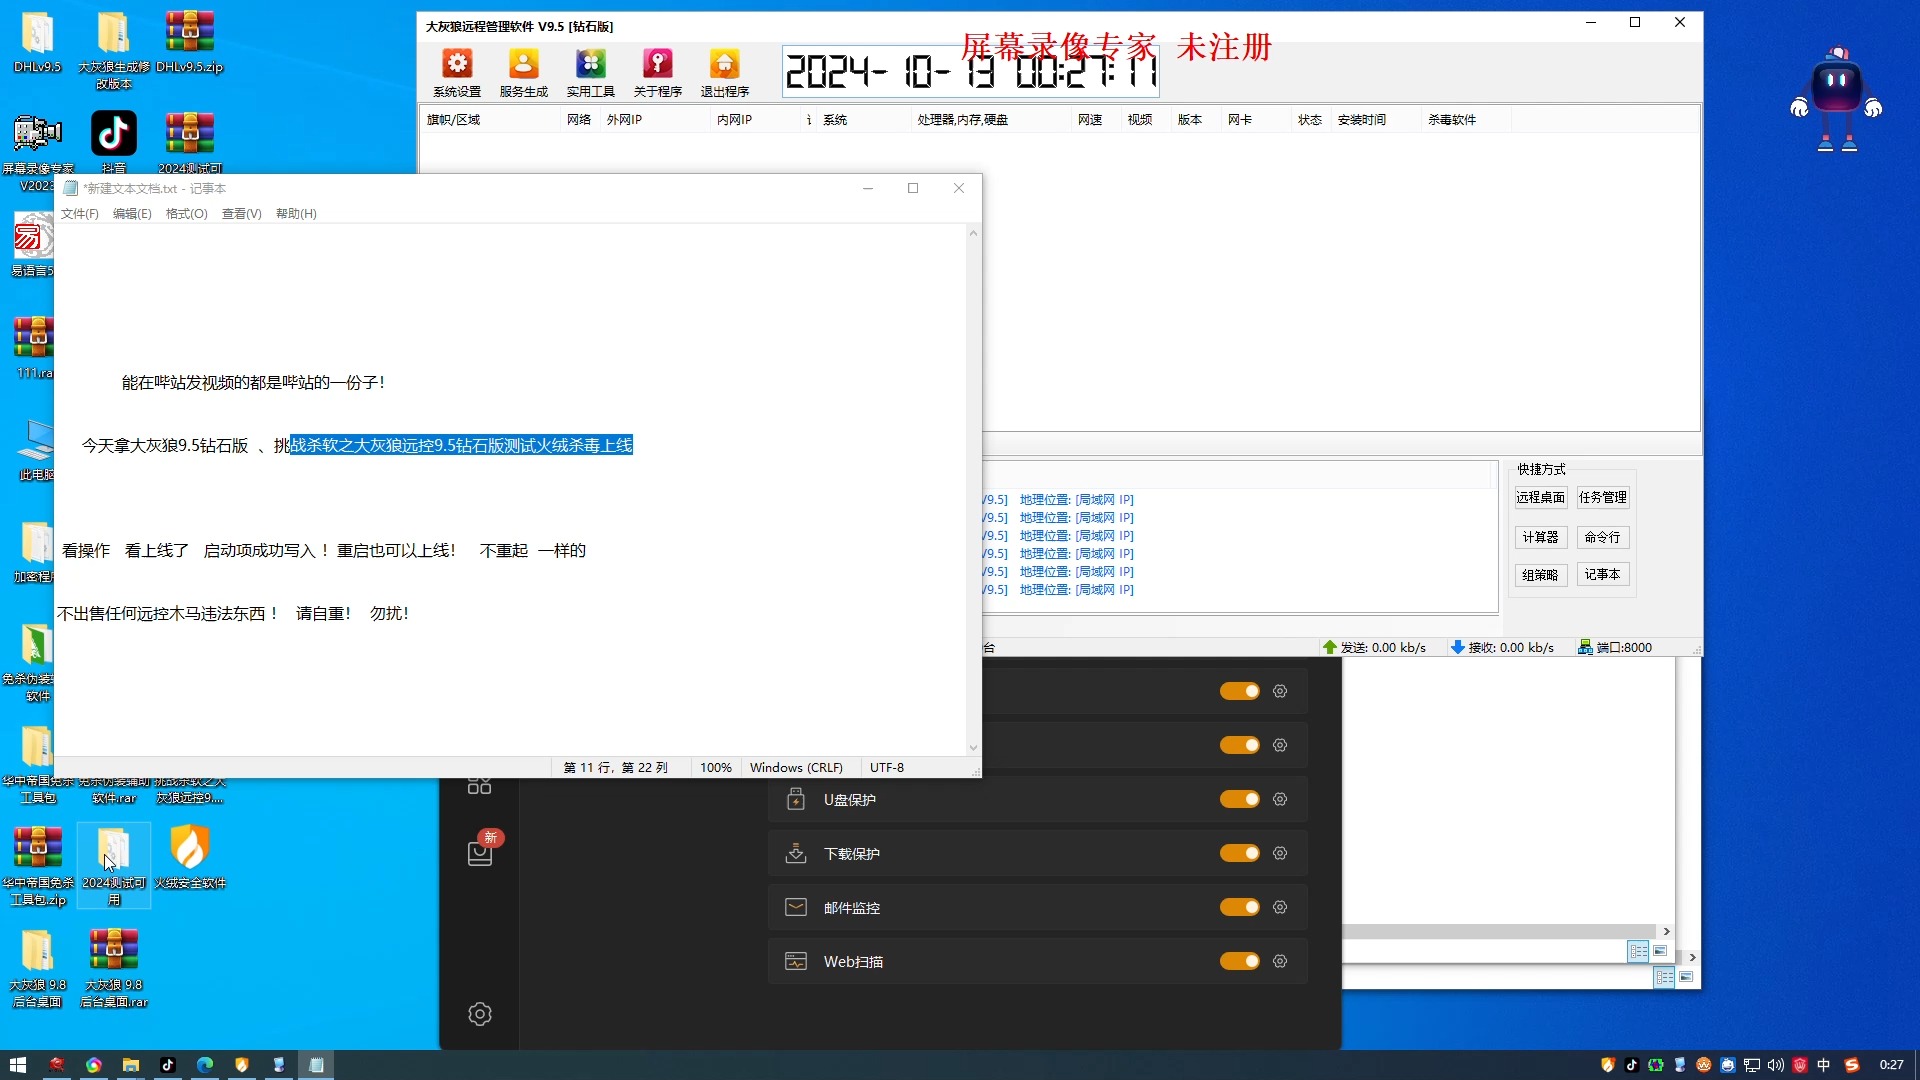Click the 外网IP column header

(x=624, y=120)
